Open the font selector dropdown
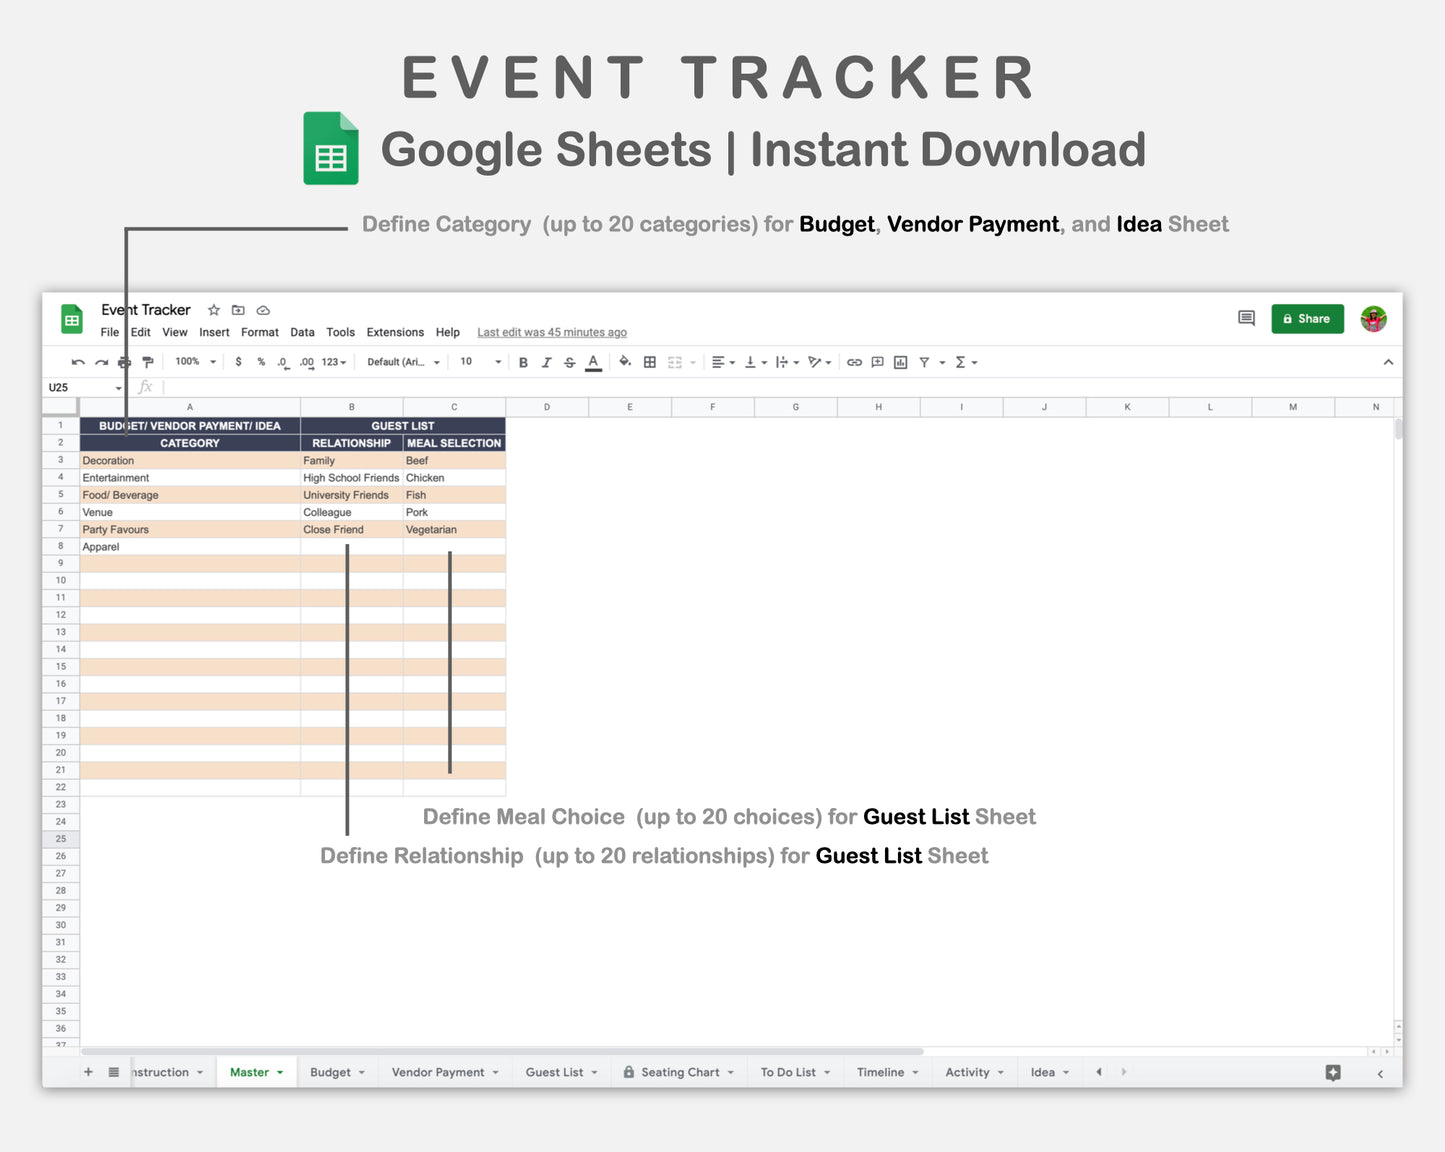Image resolution: width=1445 pixels, height=1152 pixels. point(402,361)
